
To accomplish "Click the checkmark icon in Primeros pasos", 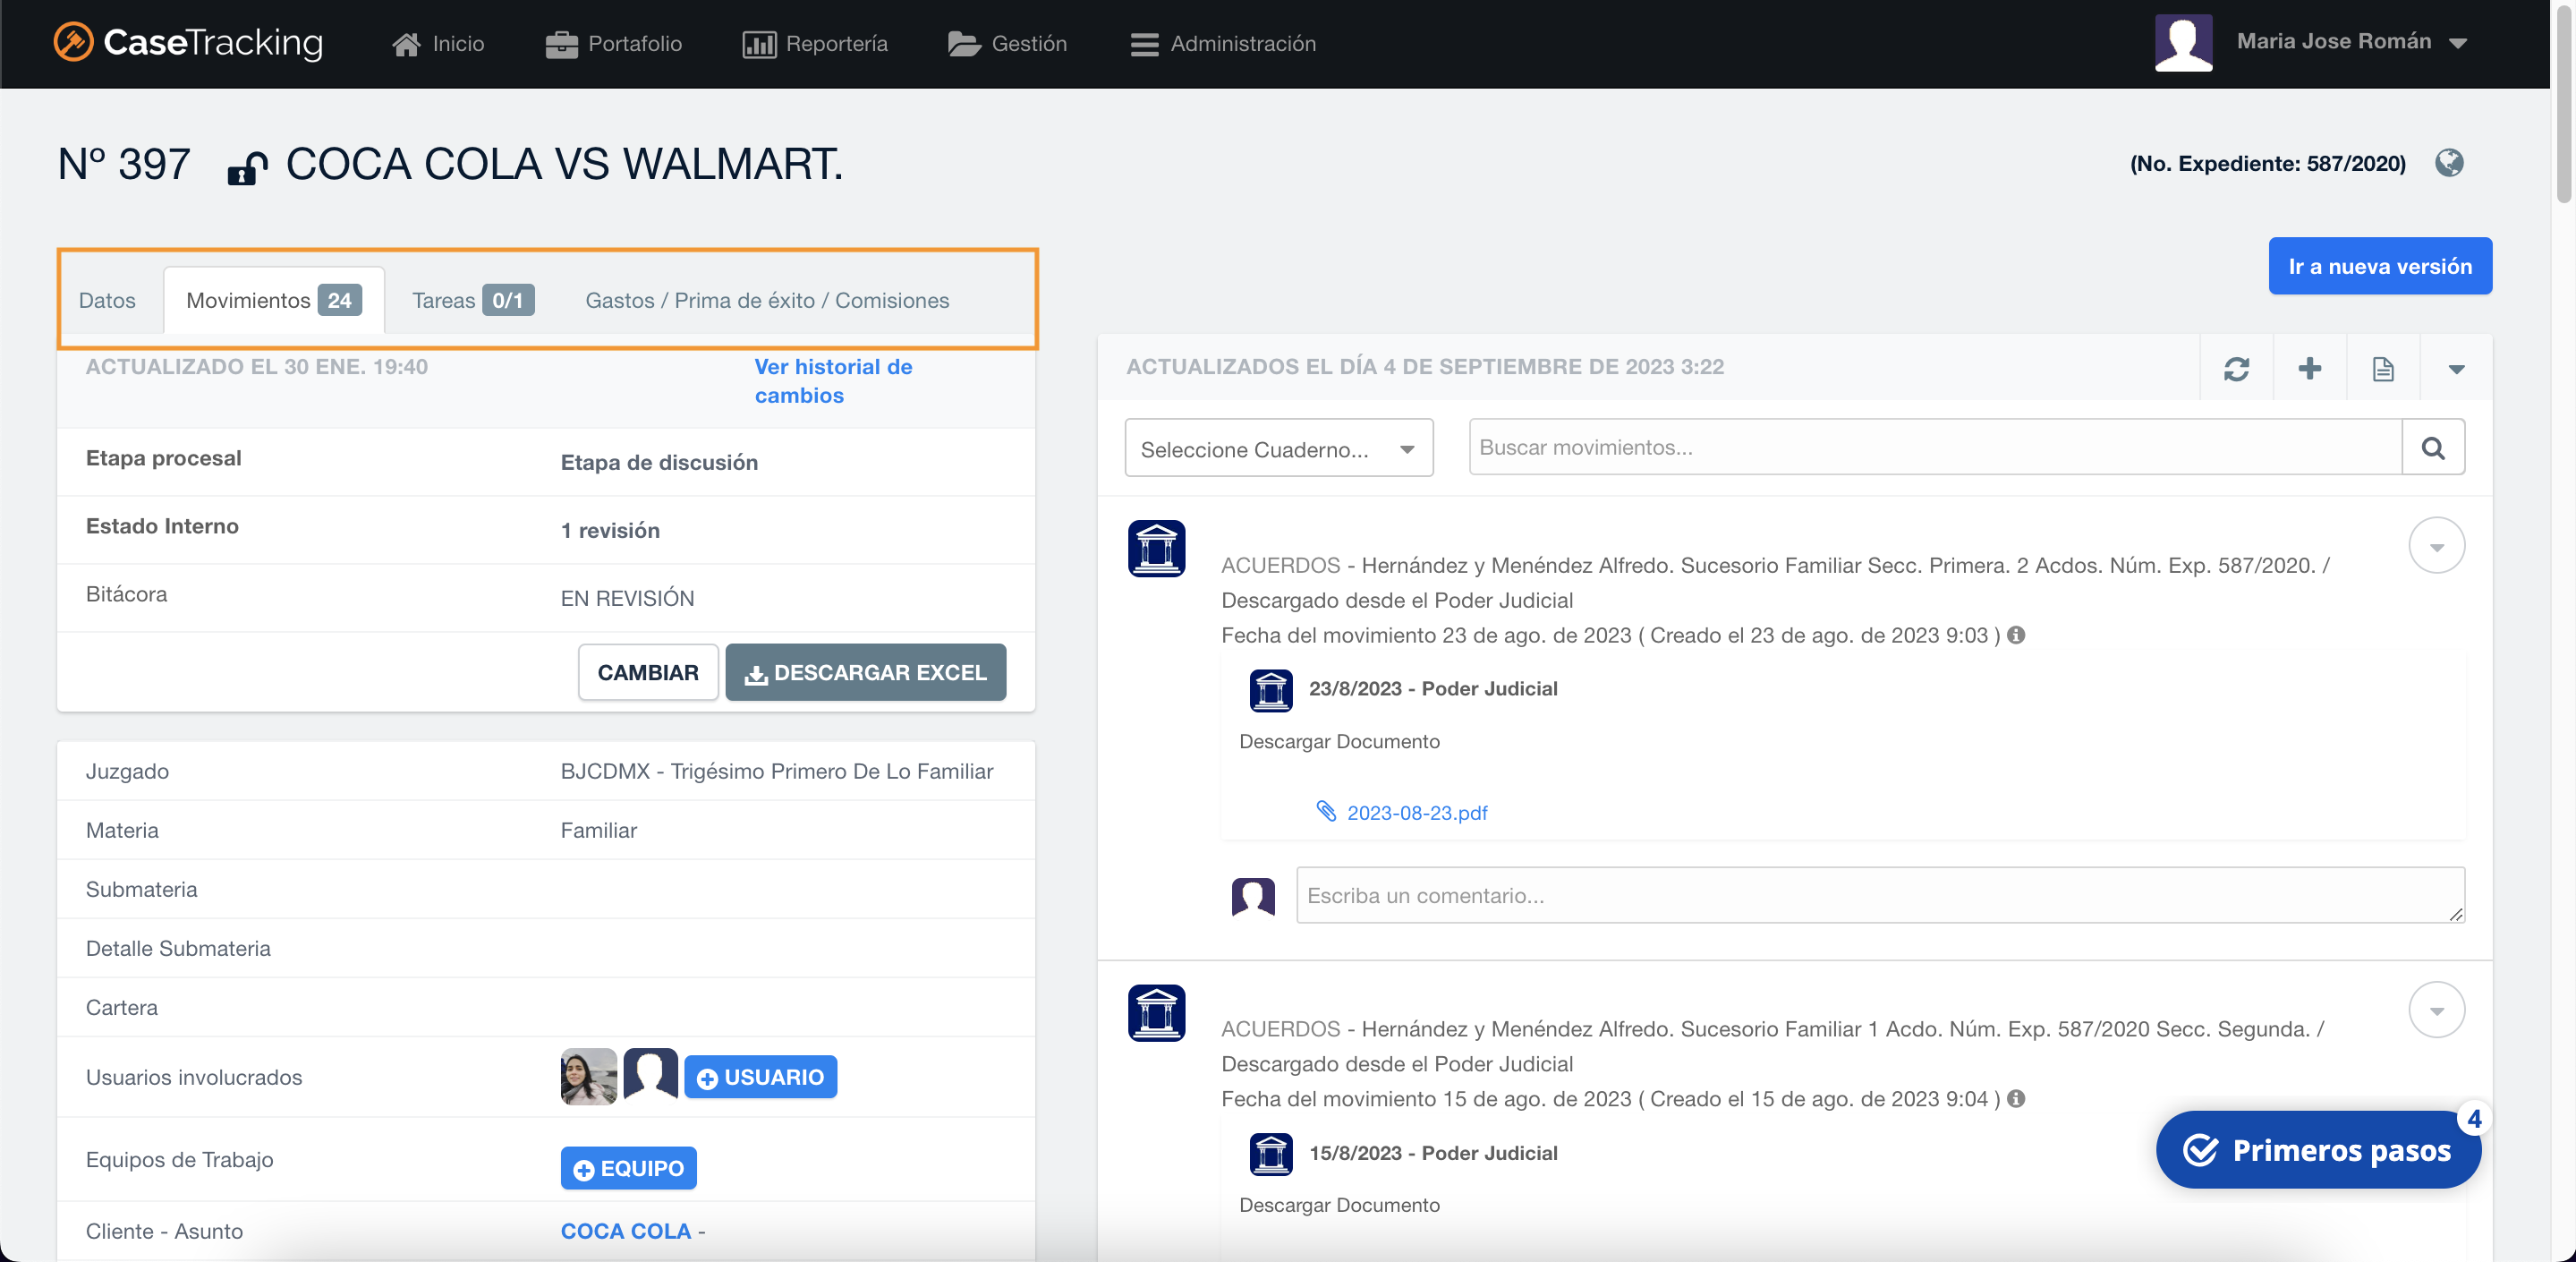I will [x=2199, y=1150].
